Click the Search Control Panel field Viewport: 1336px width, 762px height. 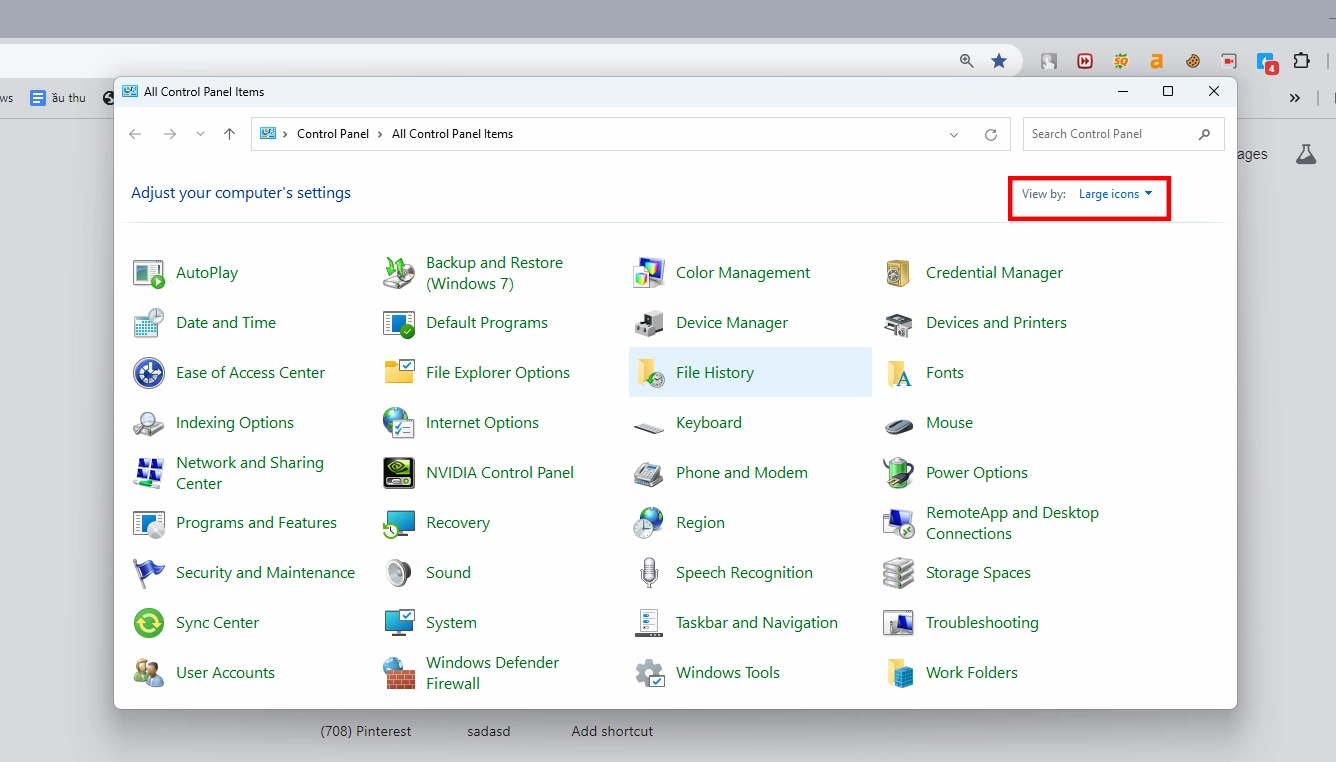coord(1110,134)
